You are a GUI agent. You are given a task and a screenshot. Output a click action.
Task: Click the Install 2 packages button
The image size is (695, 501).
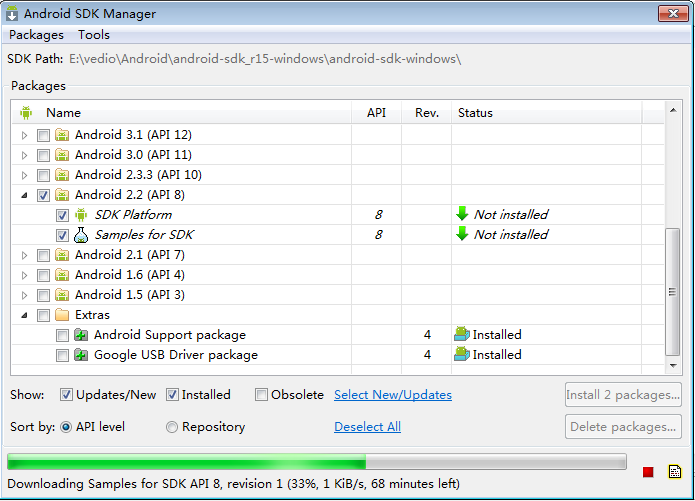(x=623, y=395)
